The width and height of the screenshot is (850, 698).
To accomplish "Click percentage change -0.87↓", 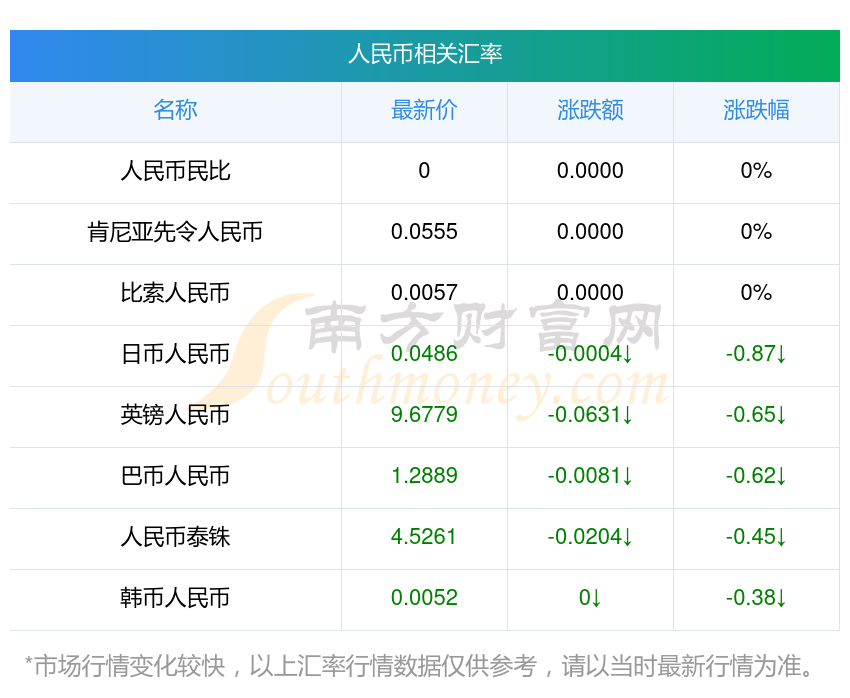I will point(756,354).
